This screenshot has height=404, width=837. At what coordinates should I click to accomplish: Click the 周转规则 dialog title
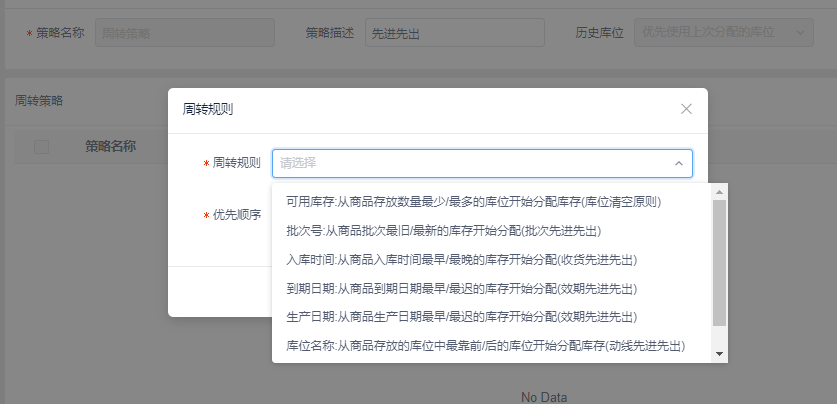pos(208,109)
